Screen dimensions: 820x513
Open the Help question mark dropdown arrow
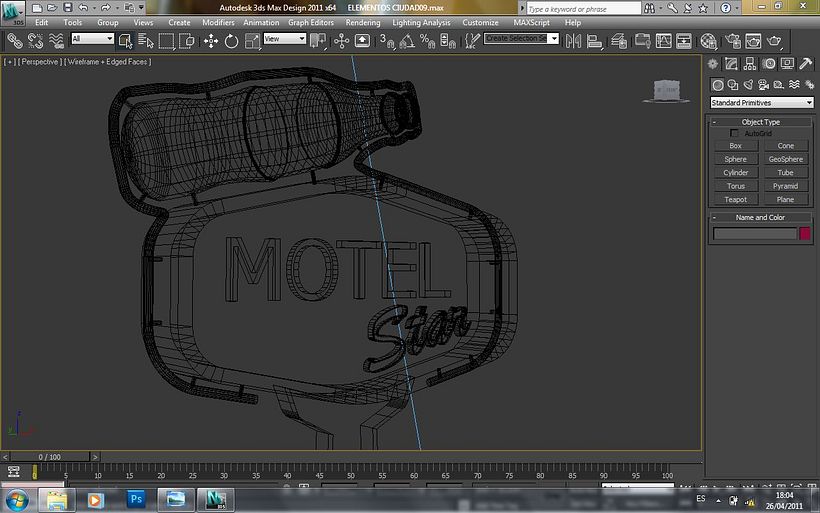coord(737,8)
